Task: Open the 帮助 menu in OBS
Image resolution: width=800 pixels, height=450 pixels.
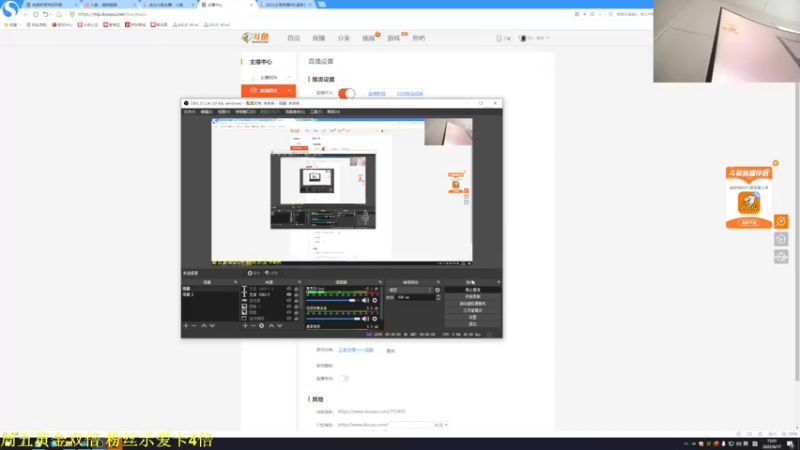Action: 333,112
